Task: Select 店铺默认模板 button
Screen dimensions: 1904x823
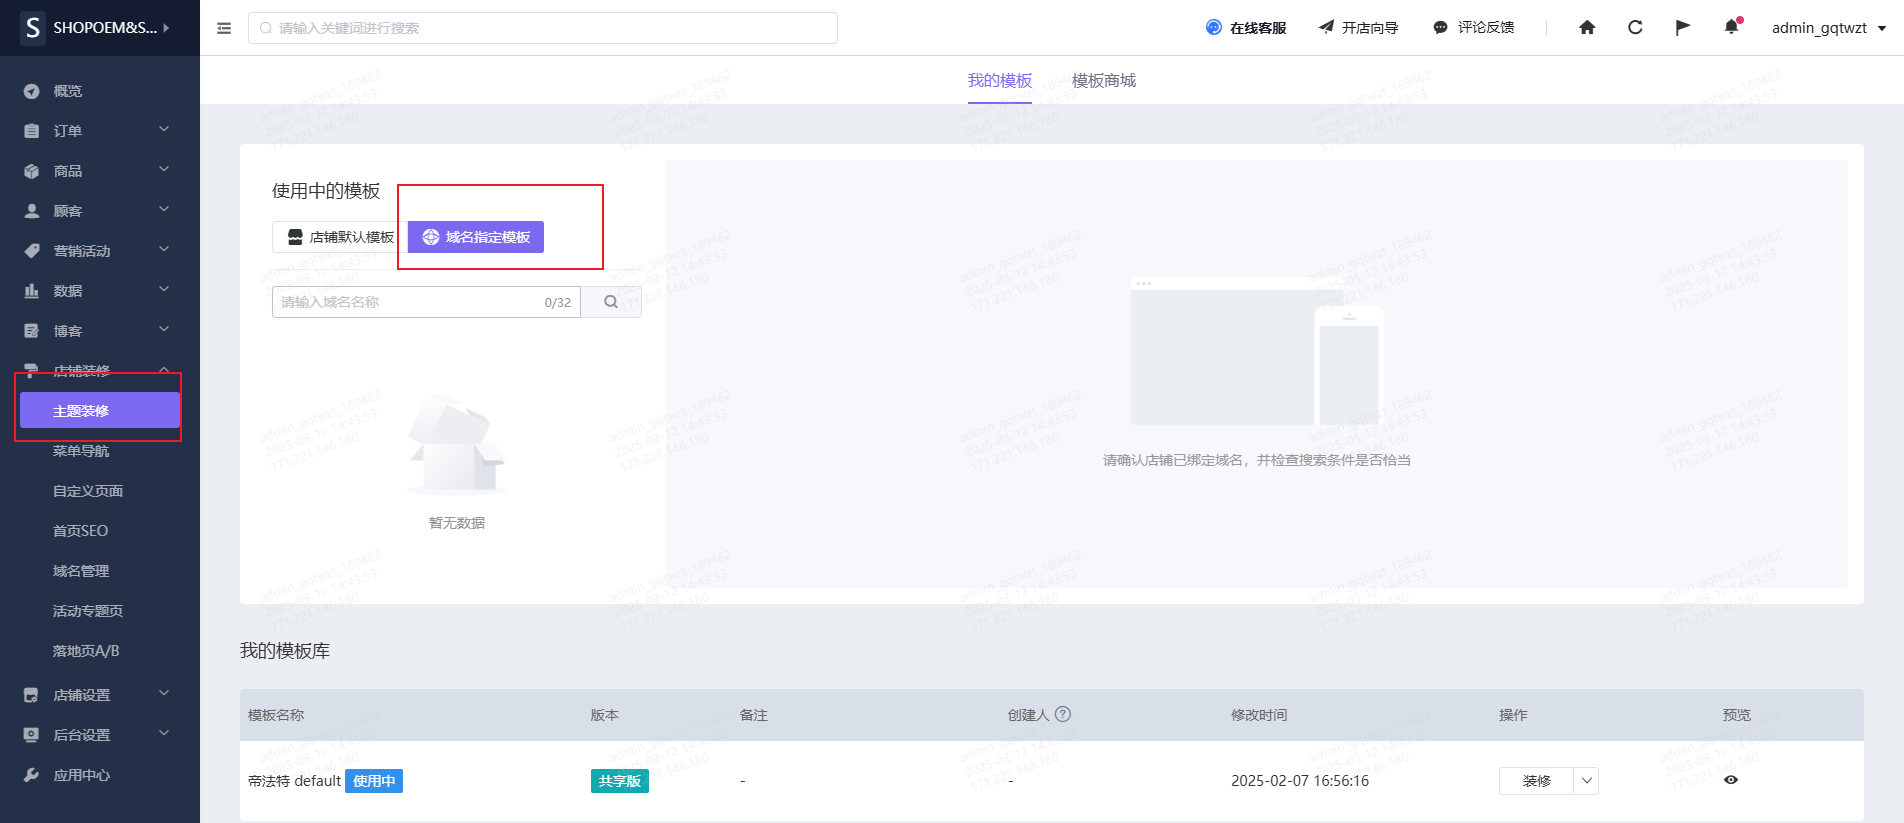Action: [x=340, y=237]
